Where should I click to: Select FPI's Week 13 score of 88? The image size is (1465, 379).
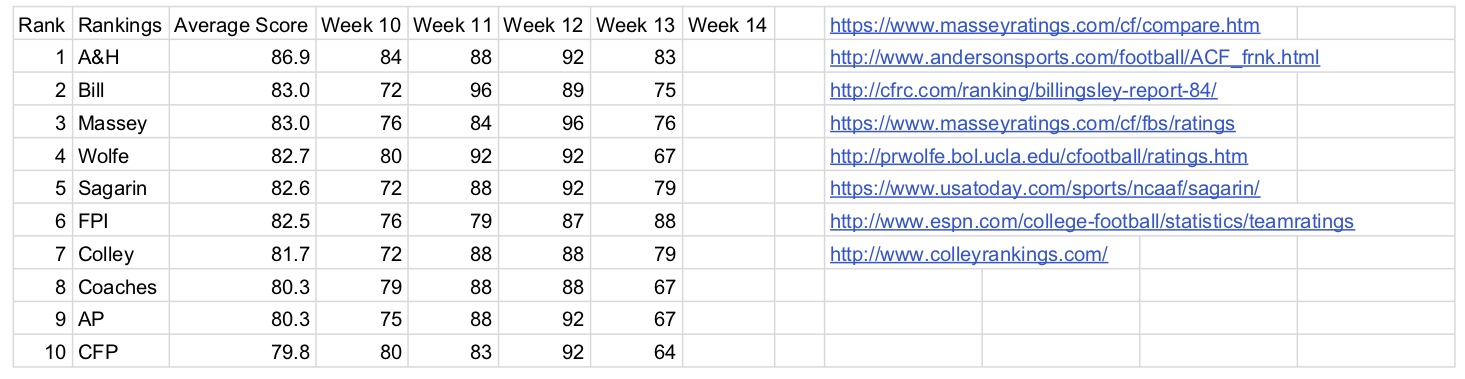(x=637, y=222)
